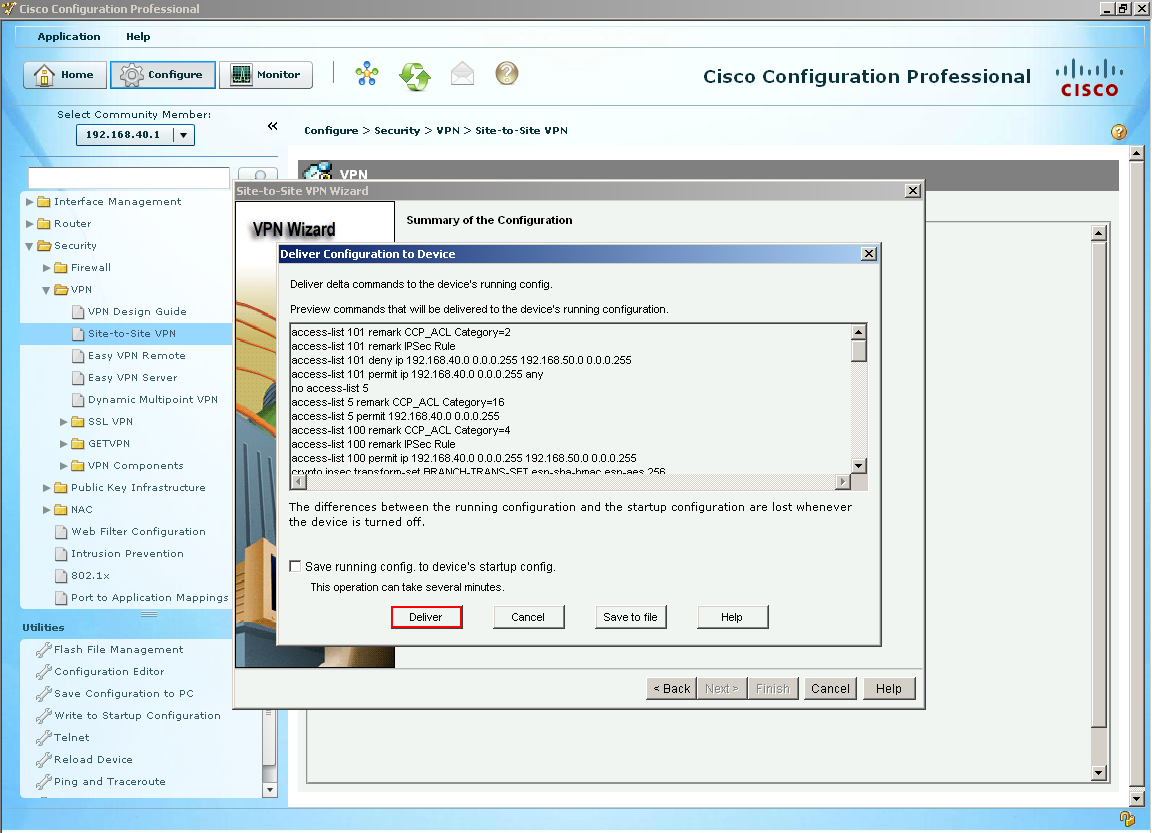The image size is (1152, 833).
Task: Open Intrusion Prevention
Action: [x=127, y=554]
